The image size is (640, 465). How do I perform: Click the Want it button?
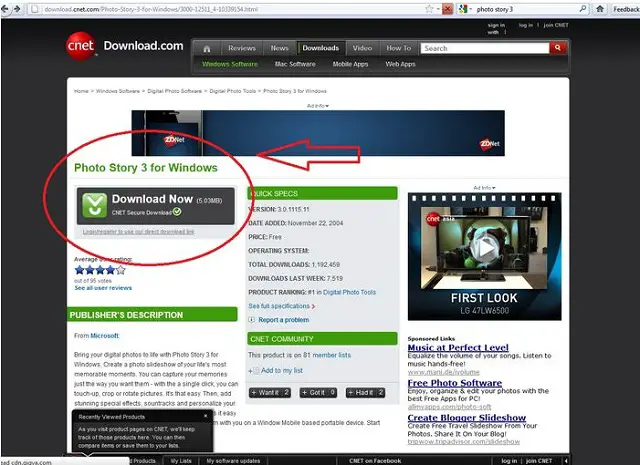[x=270, y=393]
